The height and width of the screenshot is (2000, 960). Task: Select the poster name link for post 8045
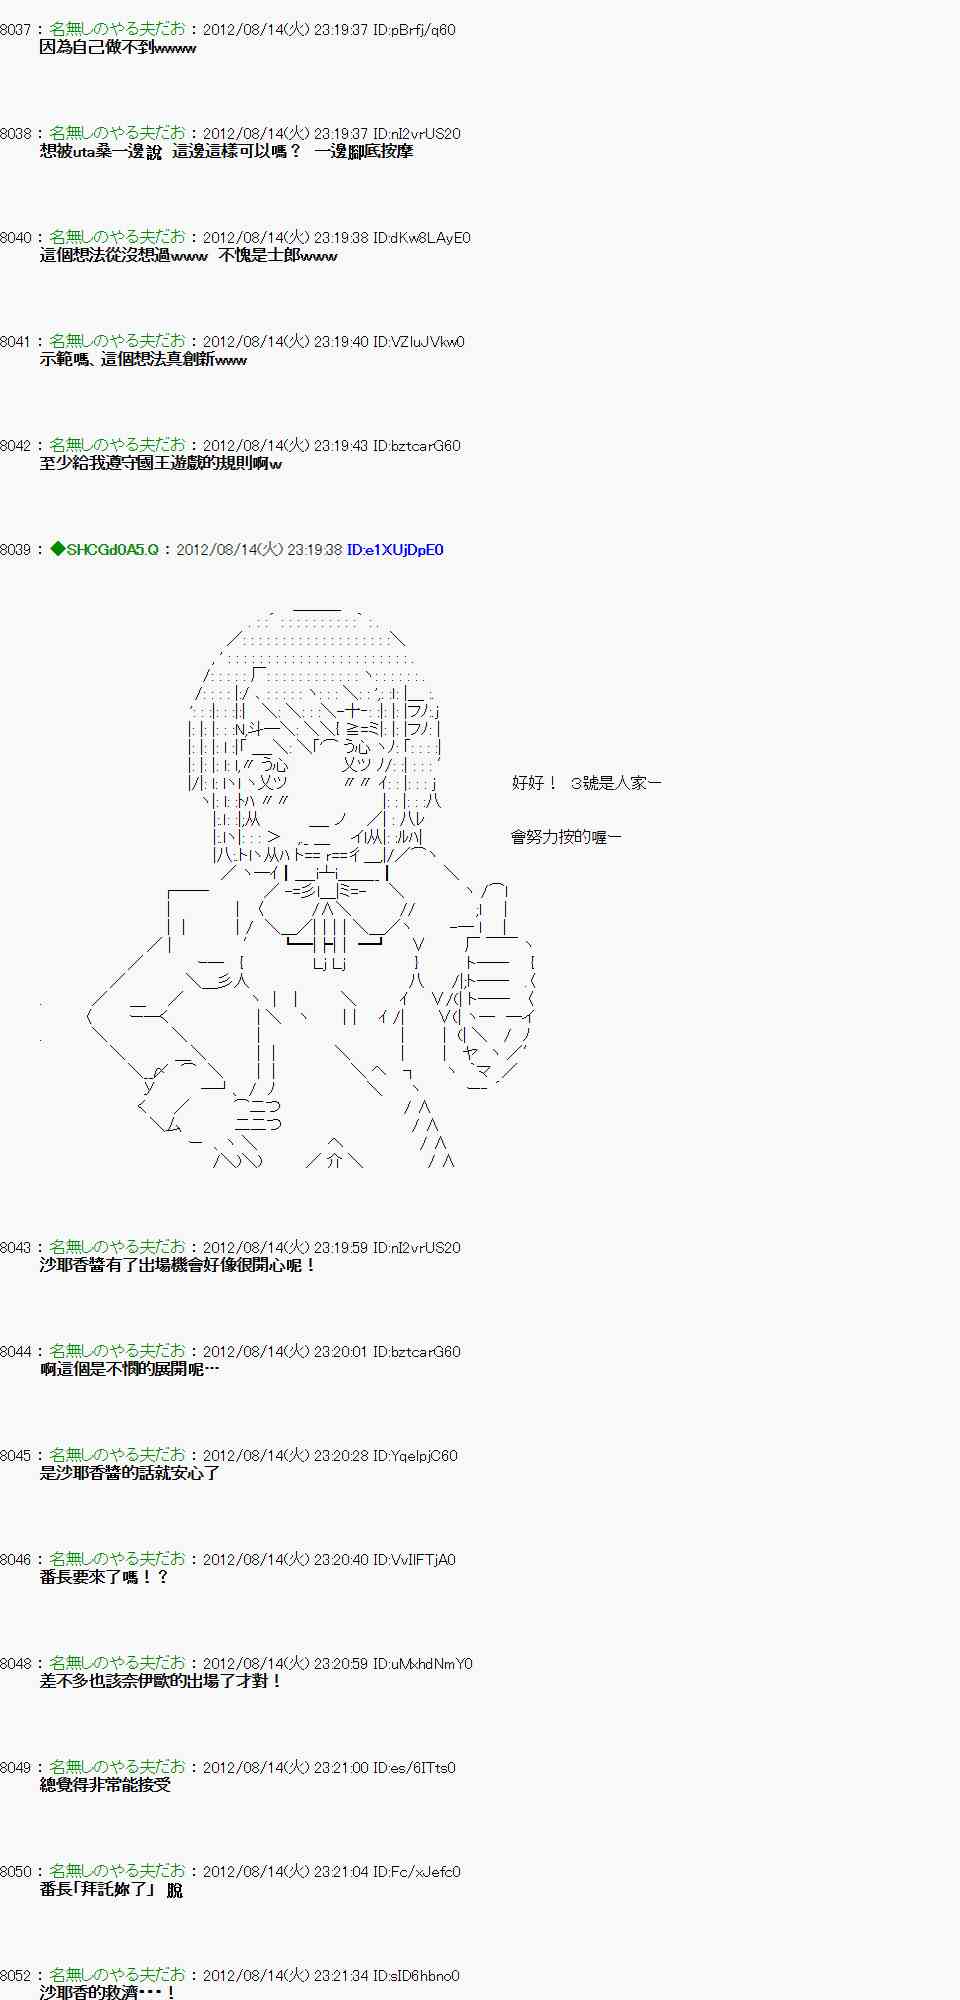(117, 1455)
